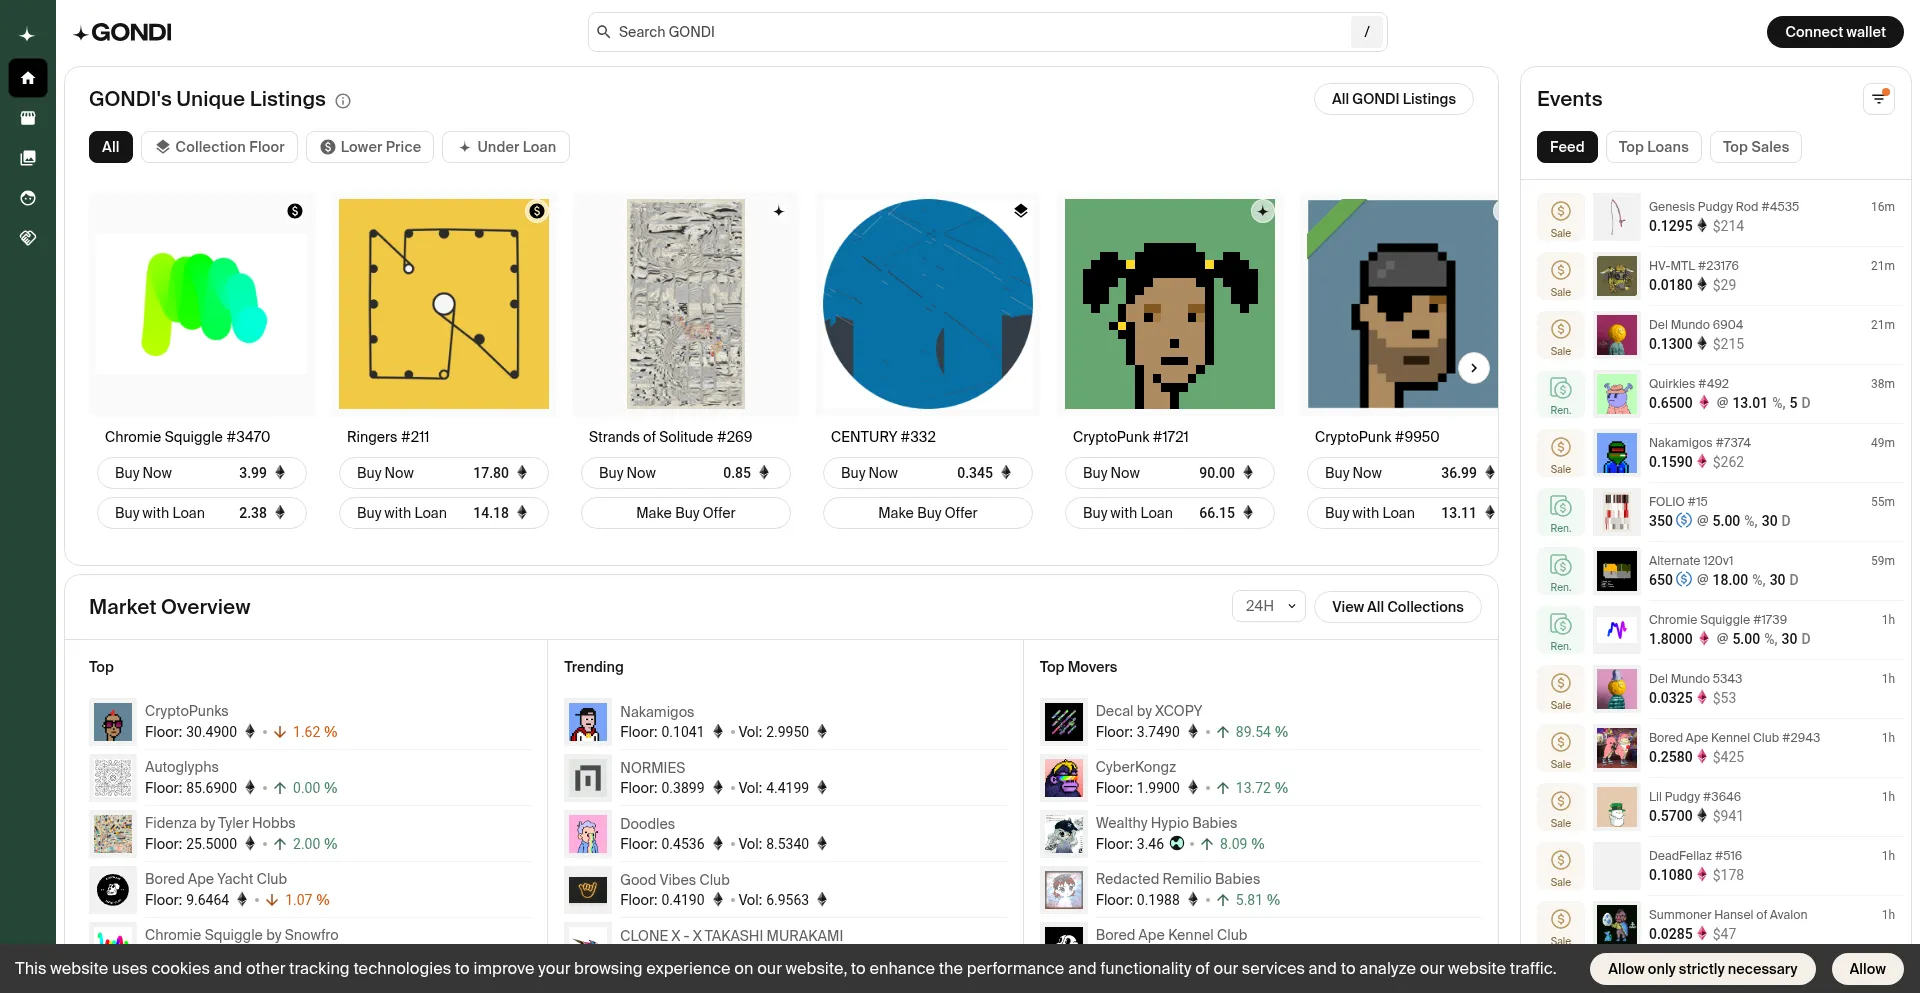
Task: Click the sparkle icon atop the sidebar
Action: pyautogui.click(x=27, y=35)
